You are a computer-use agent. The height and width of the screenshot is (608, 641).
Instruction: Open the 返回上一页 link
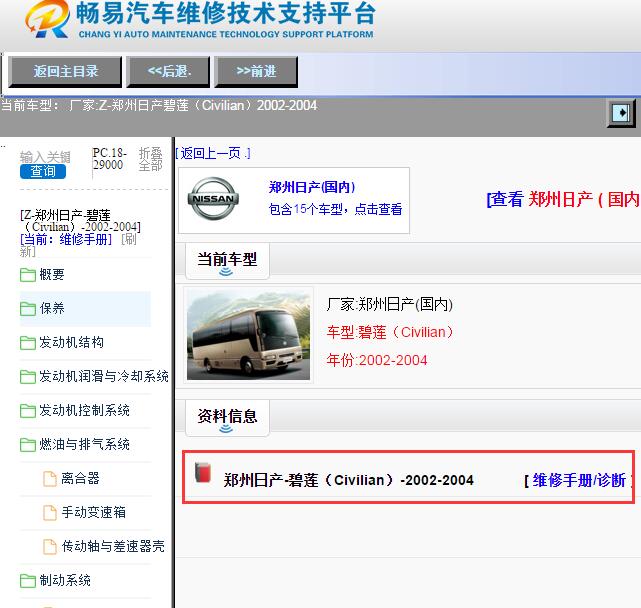pos(213,153)
